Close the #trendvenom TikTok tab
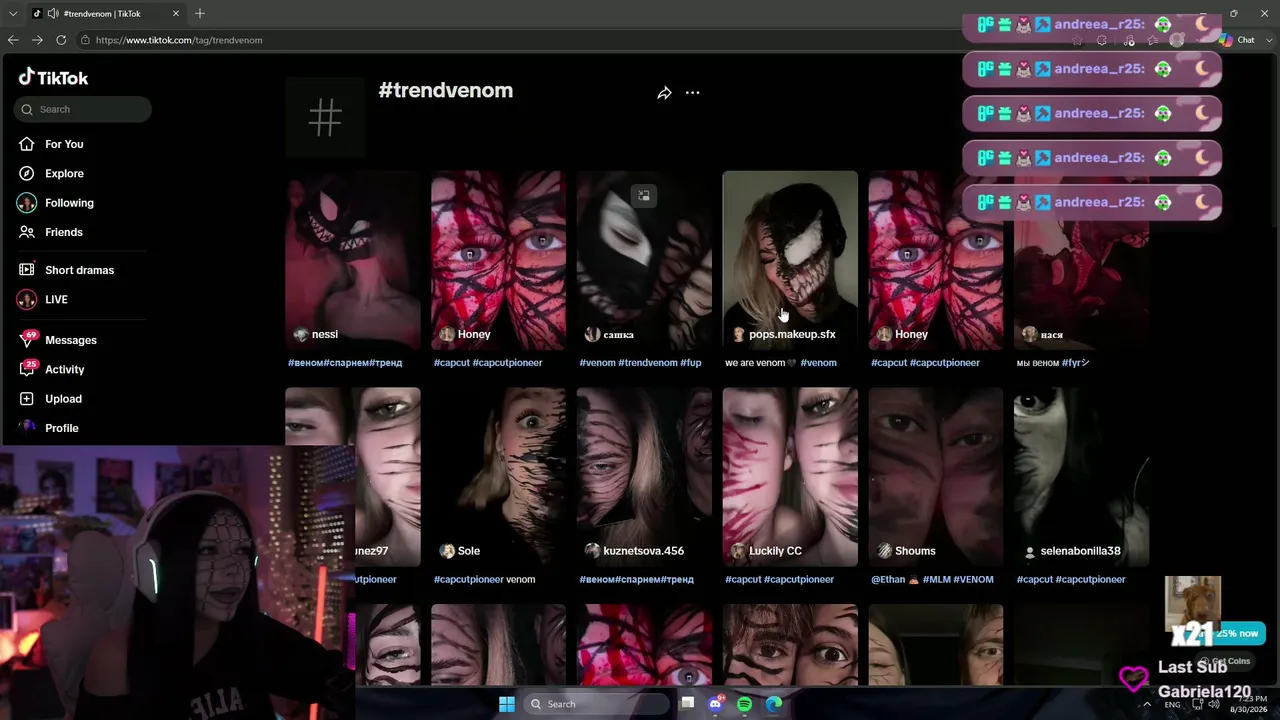 click(x=176, y=13)
